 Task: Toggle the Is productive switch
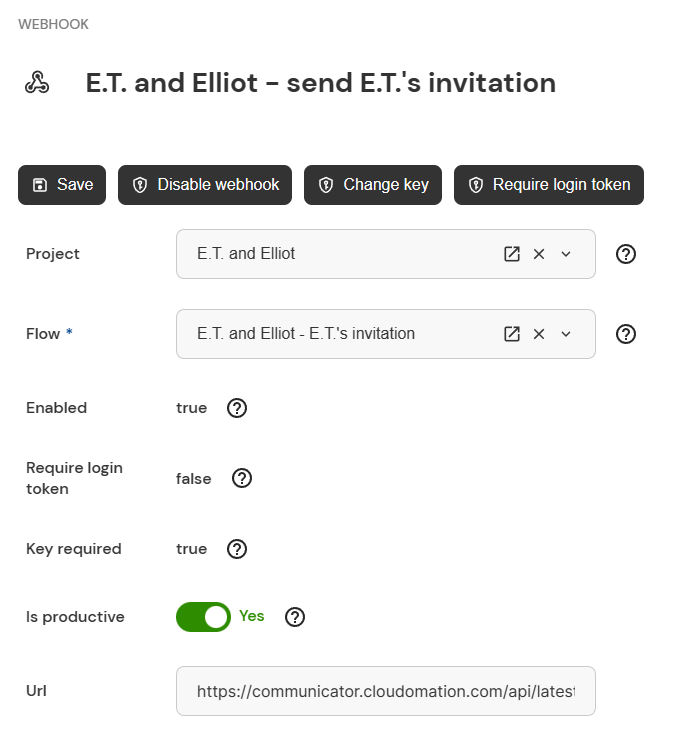tap(203, 617)
